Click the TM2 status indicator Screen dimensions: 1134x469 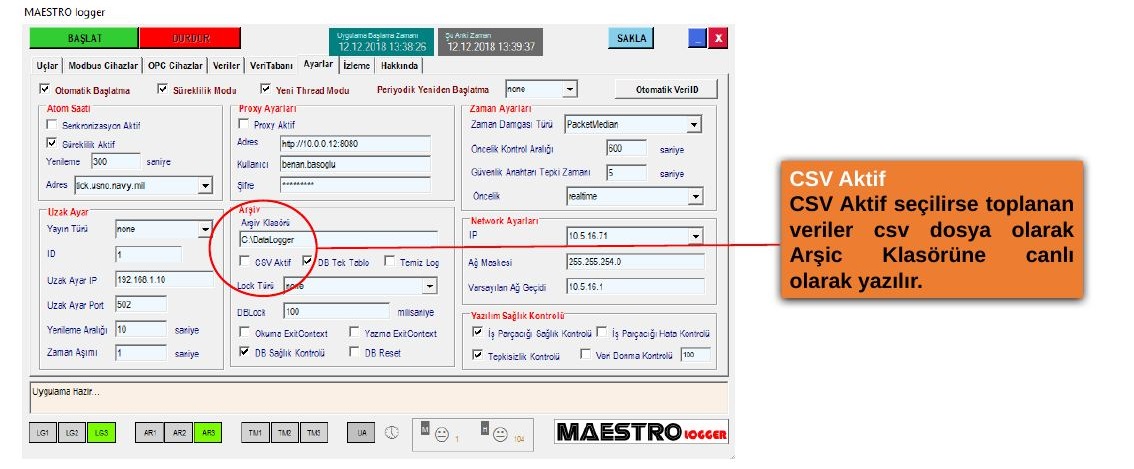284,433
